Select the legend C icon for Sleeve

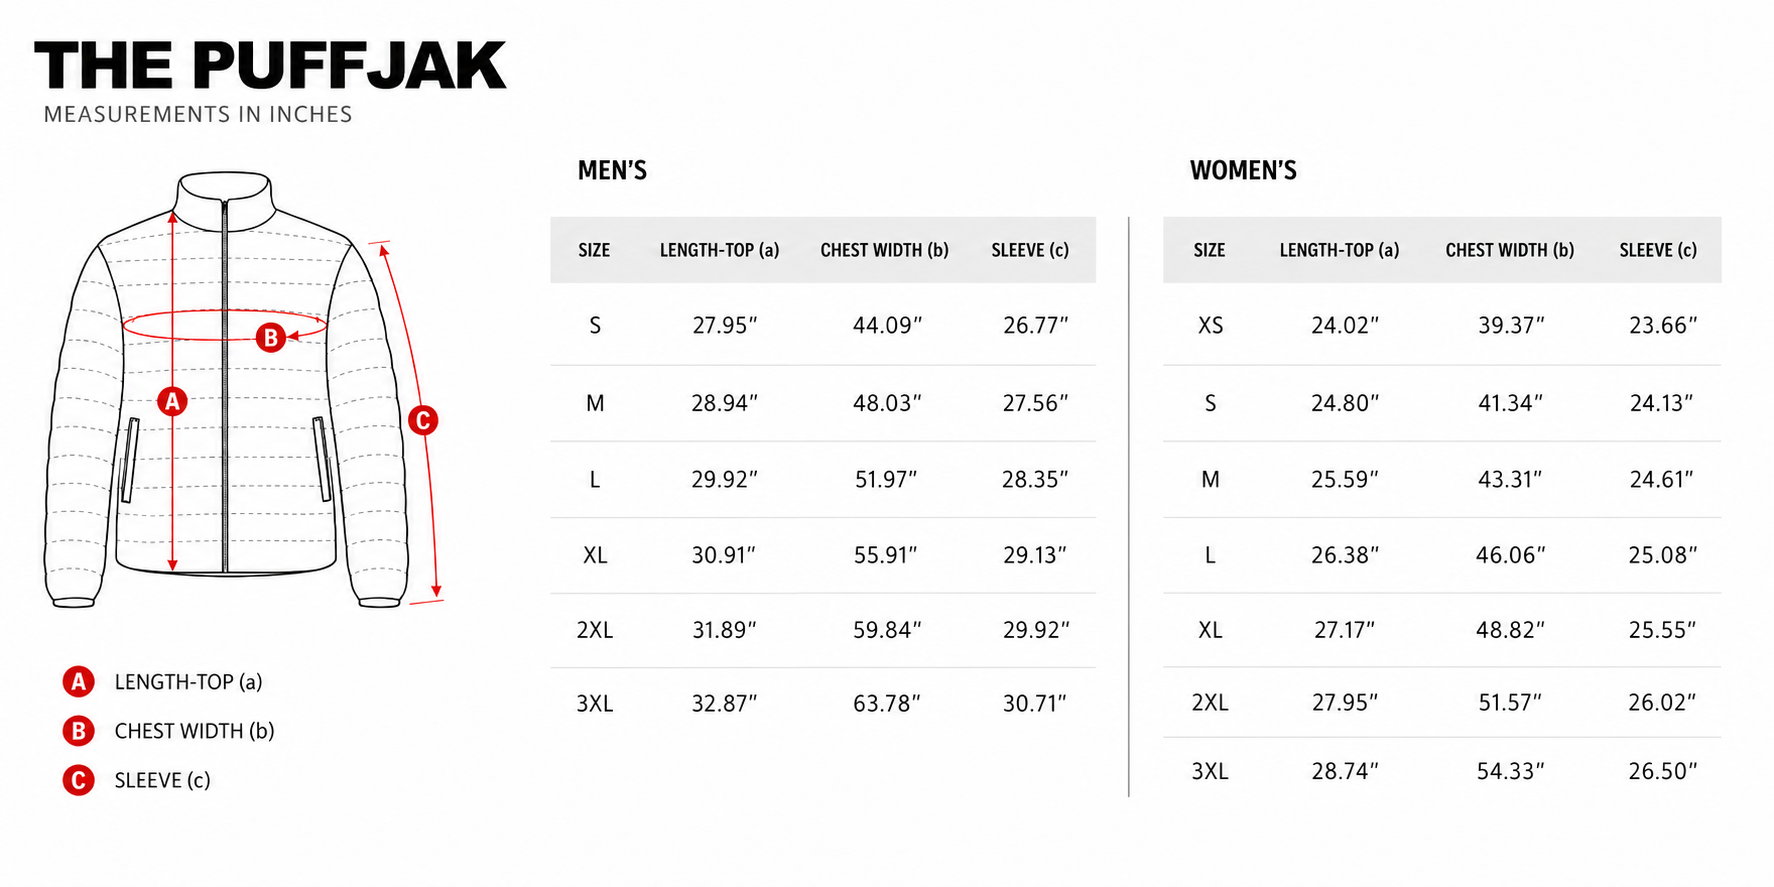(79, 780)
